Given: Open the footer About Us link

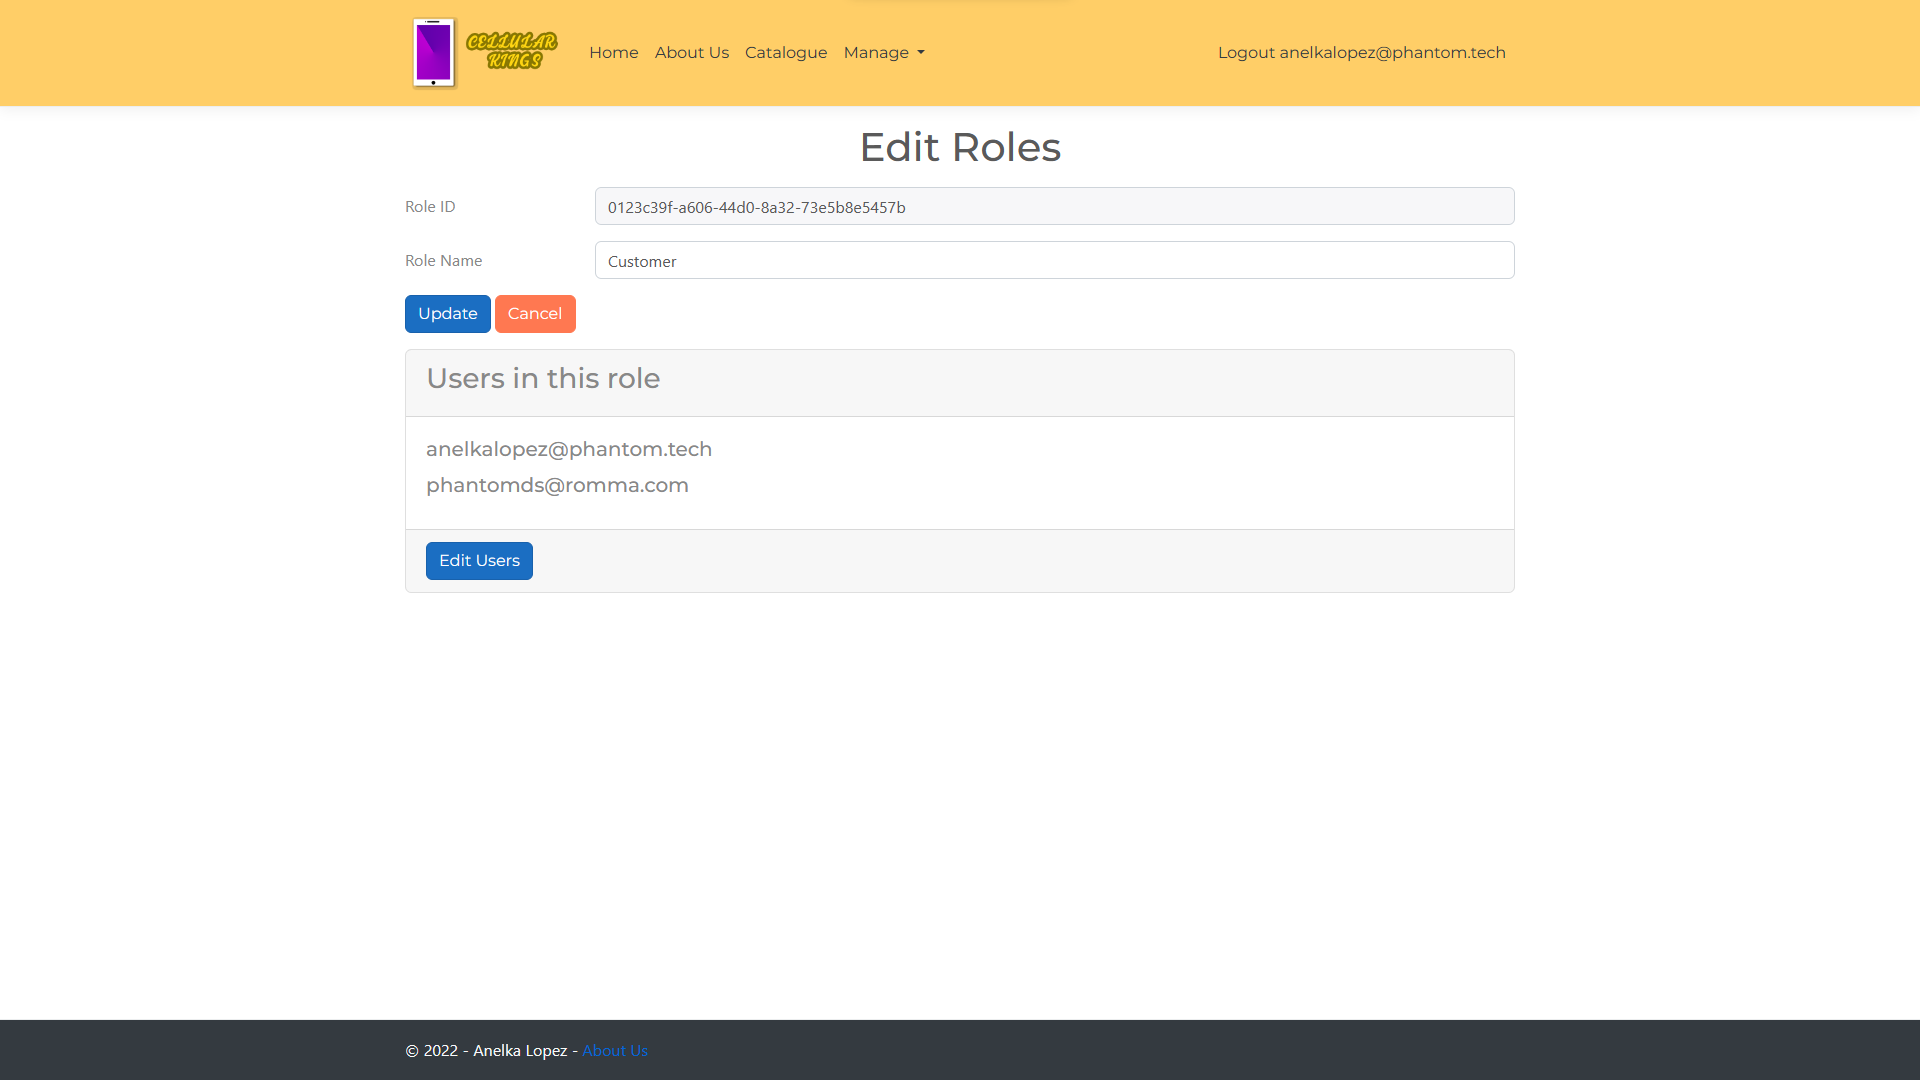Looking at the screenshot, I should tap(615, 1050).
